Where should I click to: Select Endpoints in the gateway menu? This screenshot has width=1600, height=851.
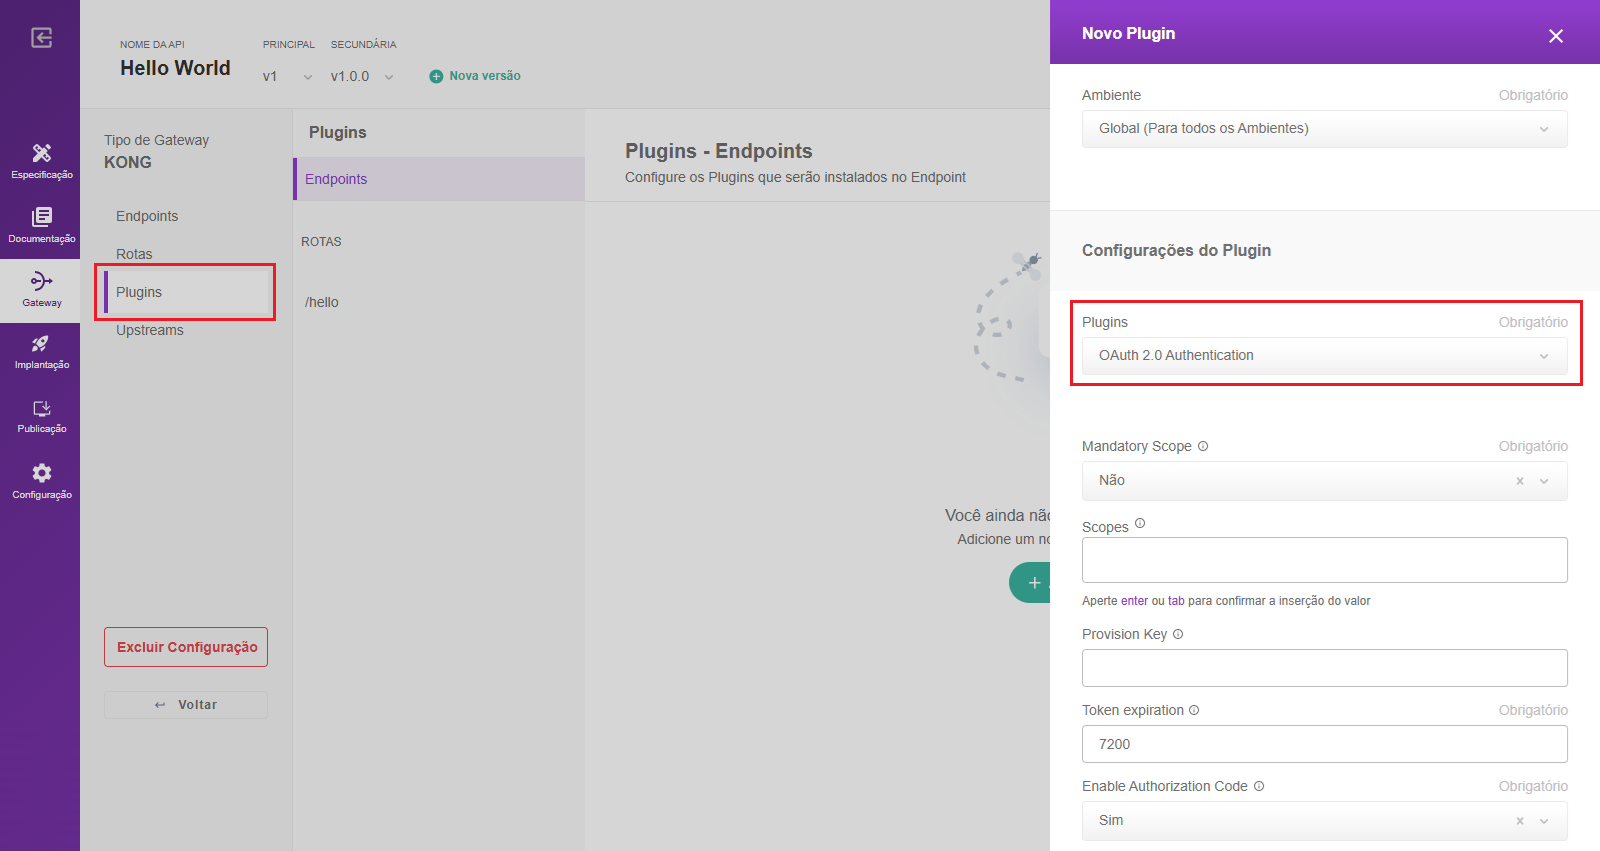pyautogui.click(x=147, y=216)
